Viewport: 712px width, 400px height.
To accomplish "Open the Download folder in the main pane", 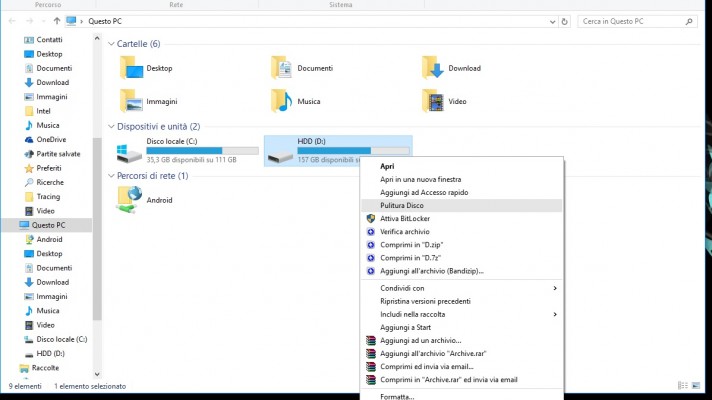I will point(433,68).
